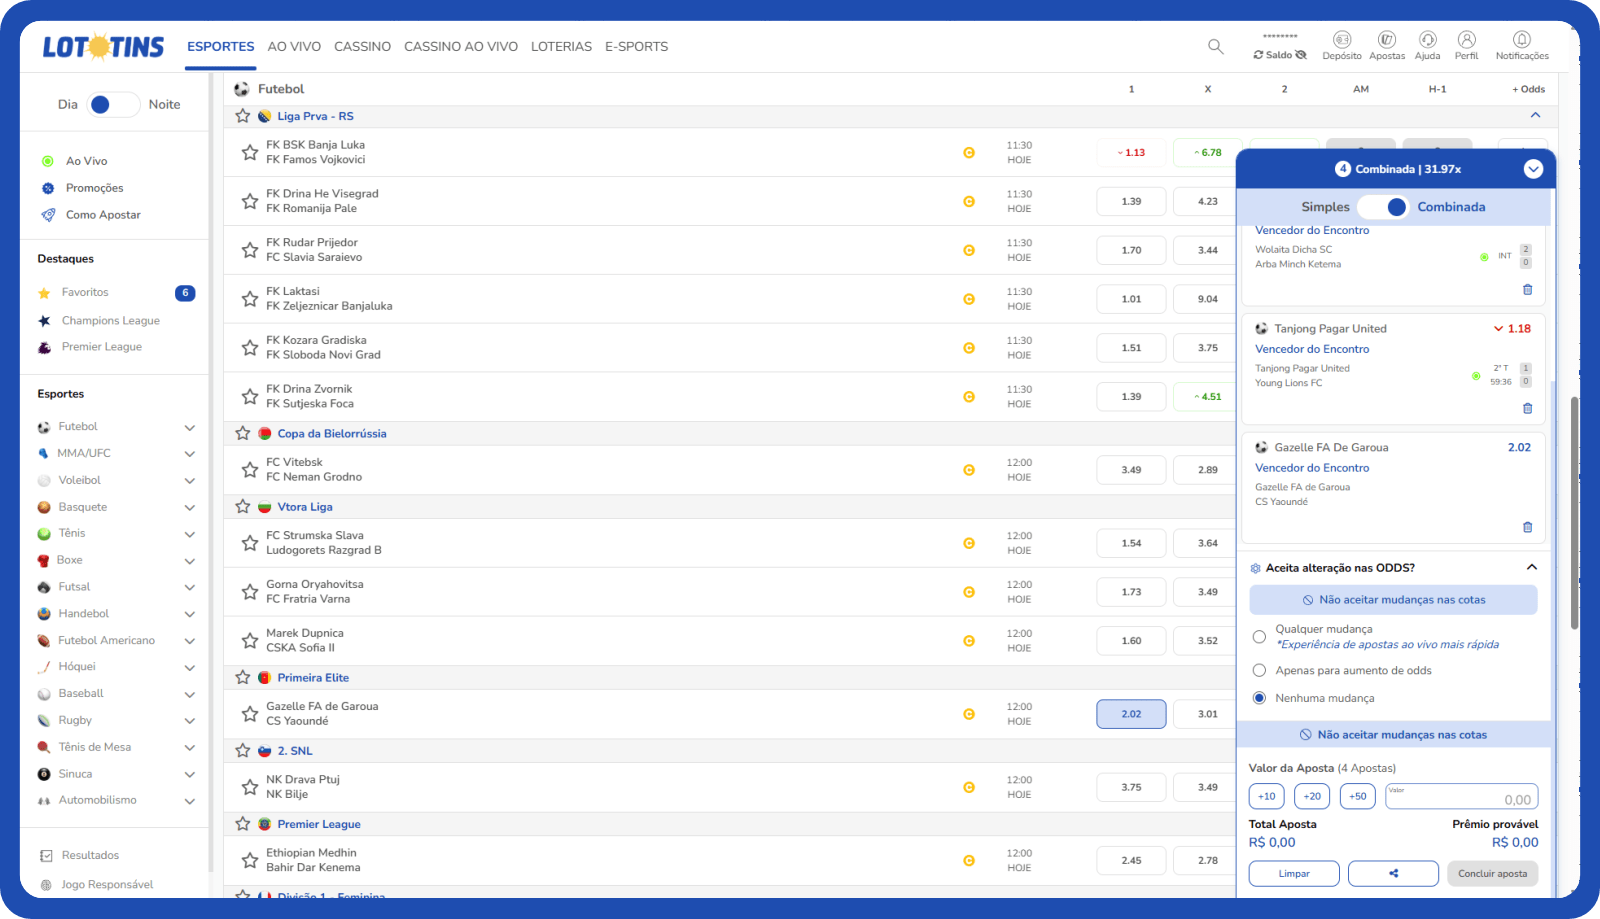
Task: Select the Qualquer mudança radio option
Action: (1259, 637)
